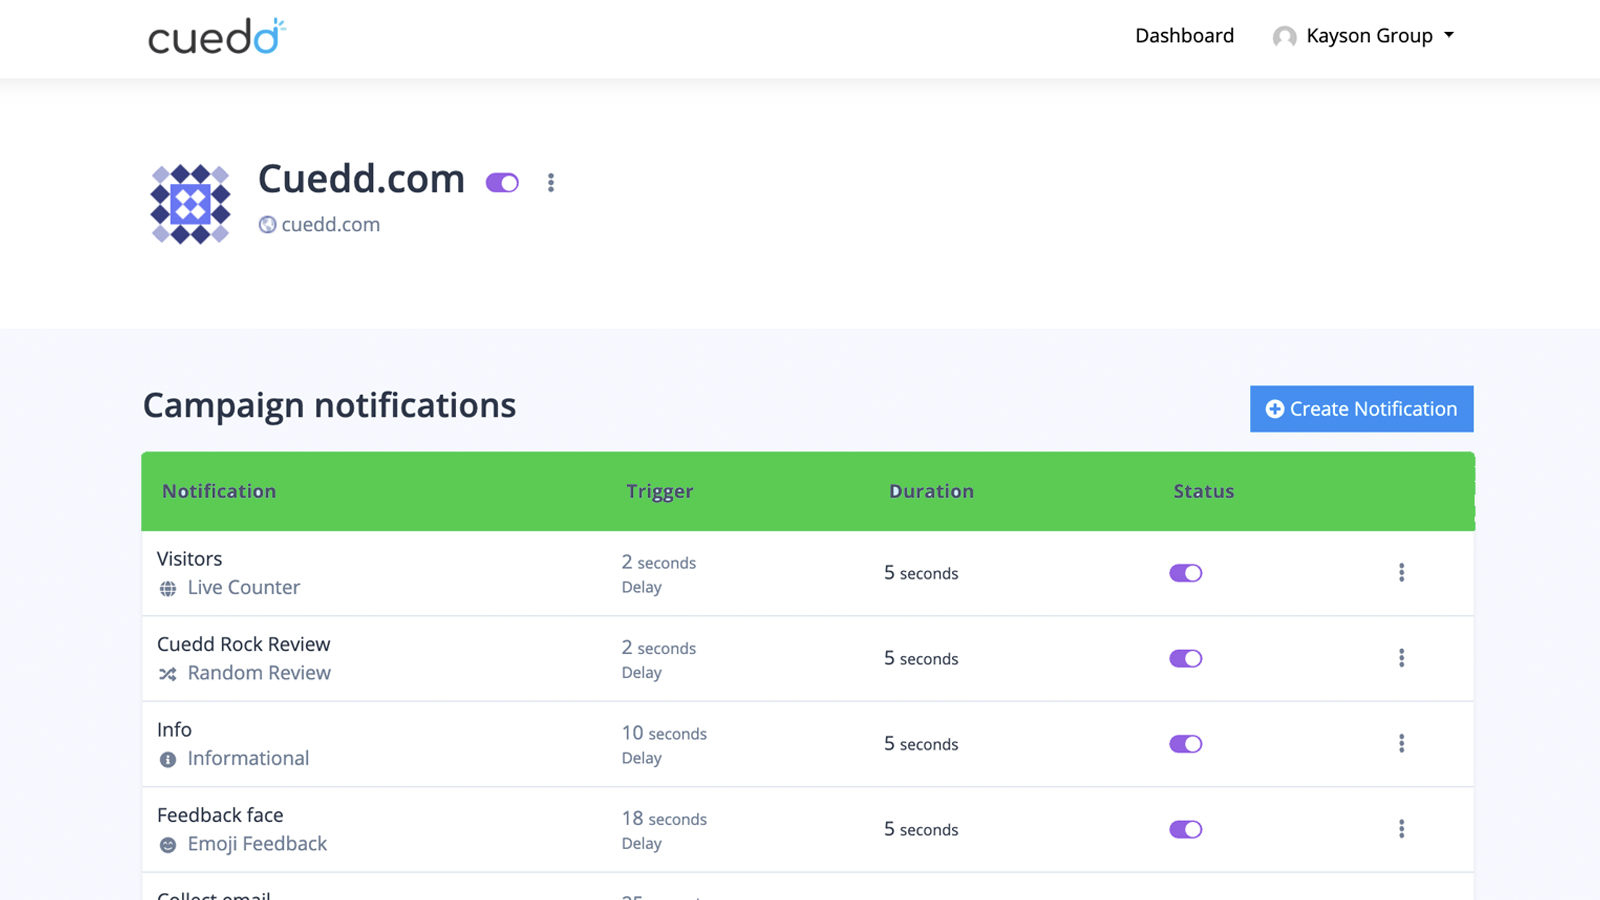Open the Info notification
Viewport: 1600px width, 900px height.
(x=174, y=730)
